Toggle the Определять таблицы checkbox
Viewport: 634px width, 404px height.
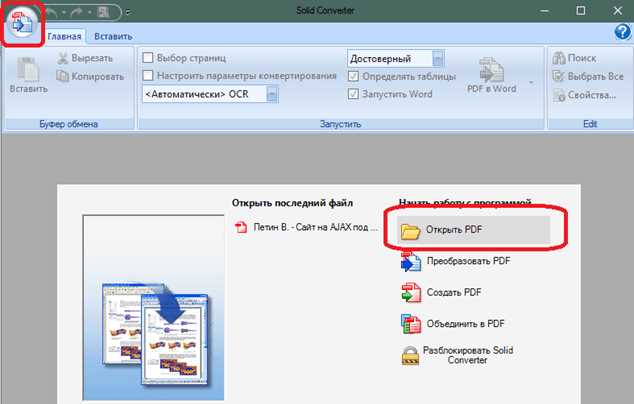point(353,76)
